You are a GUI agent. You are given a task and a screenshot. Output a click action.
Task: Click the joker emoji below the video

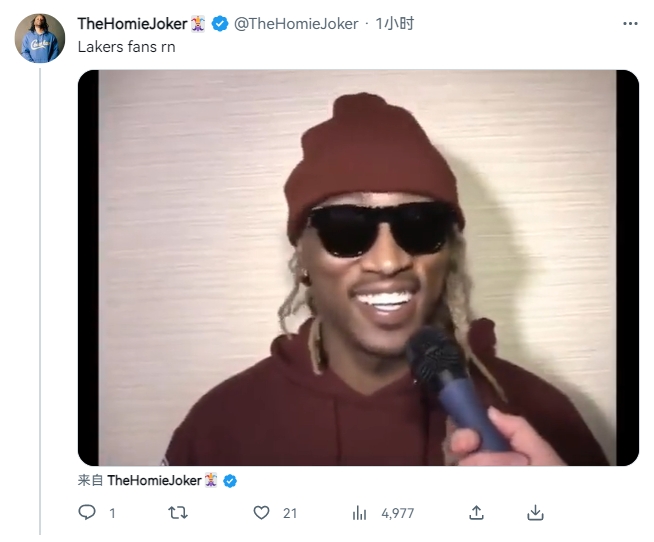(x=211, y=481)
